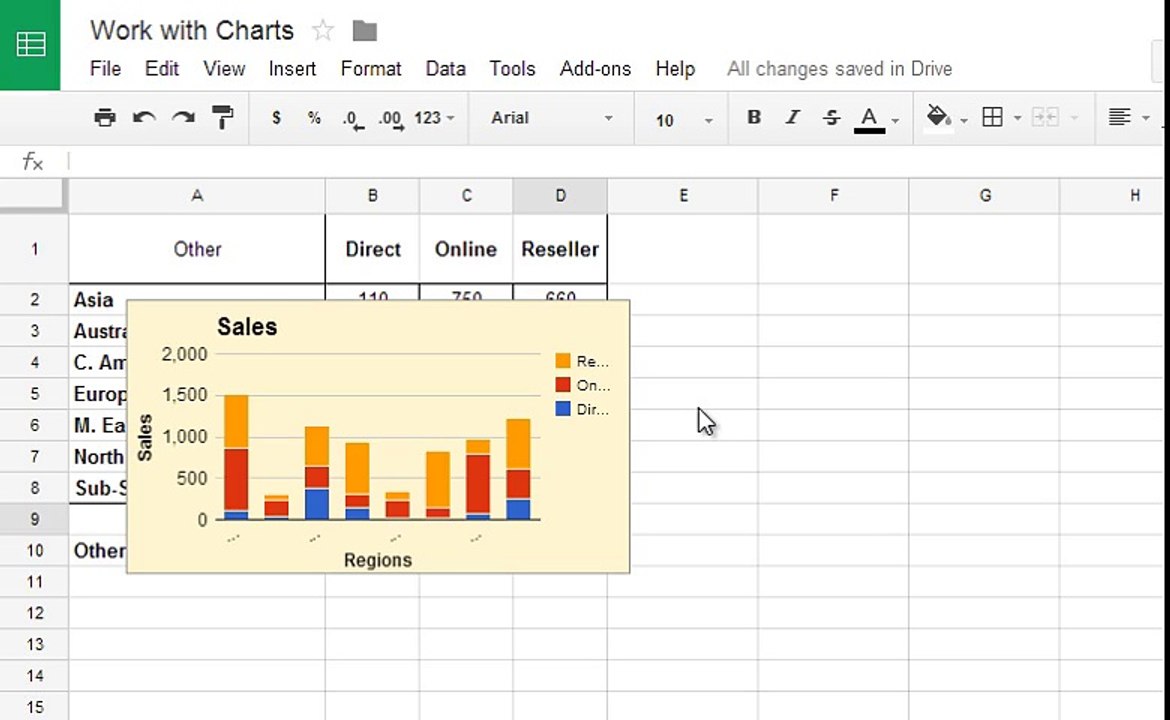1170x720 pixels.
Task: Increase decimal places
Action: (391, 119)
